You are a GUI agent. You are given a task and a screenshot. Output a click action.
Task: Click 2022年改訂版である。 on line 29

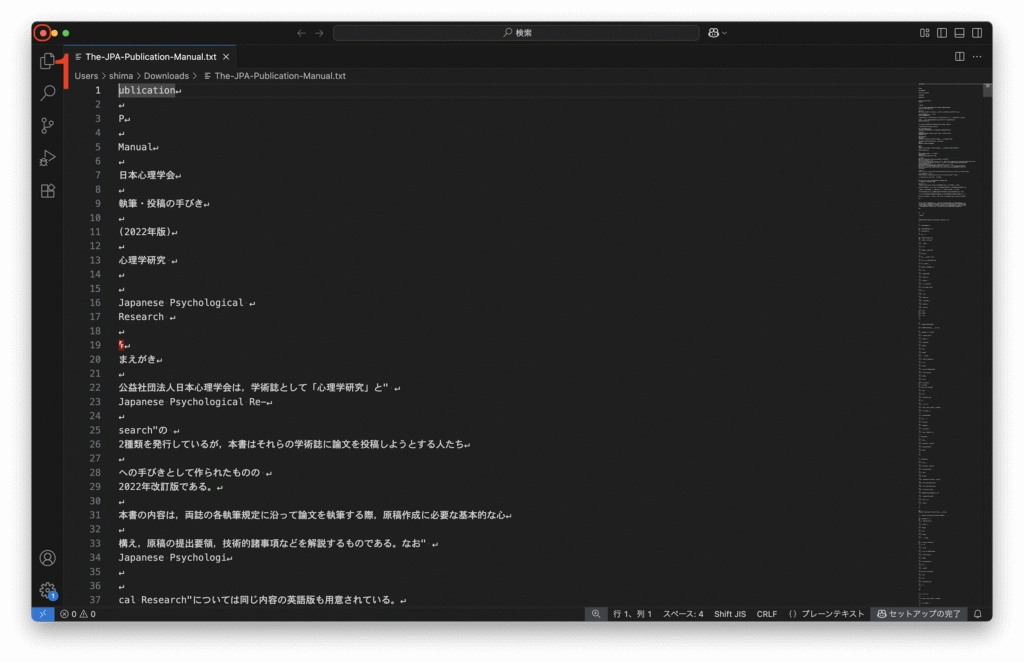pyautogui.click(x=167, y=487)
